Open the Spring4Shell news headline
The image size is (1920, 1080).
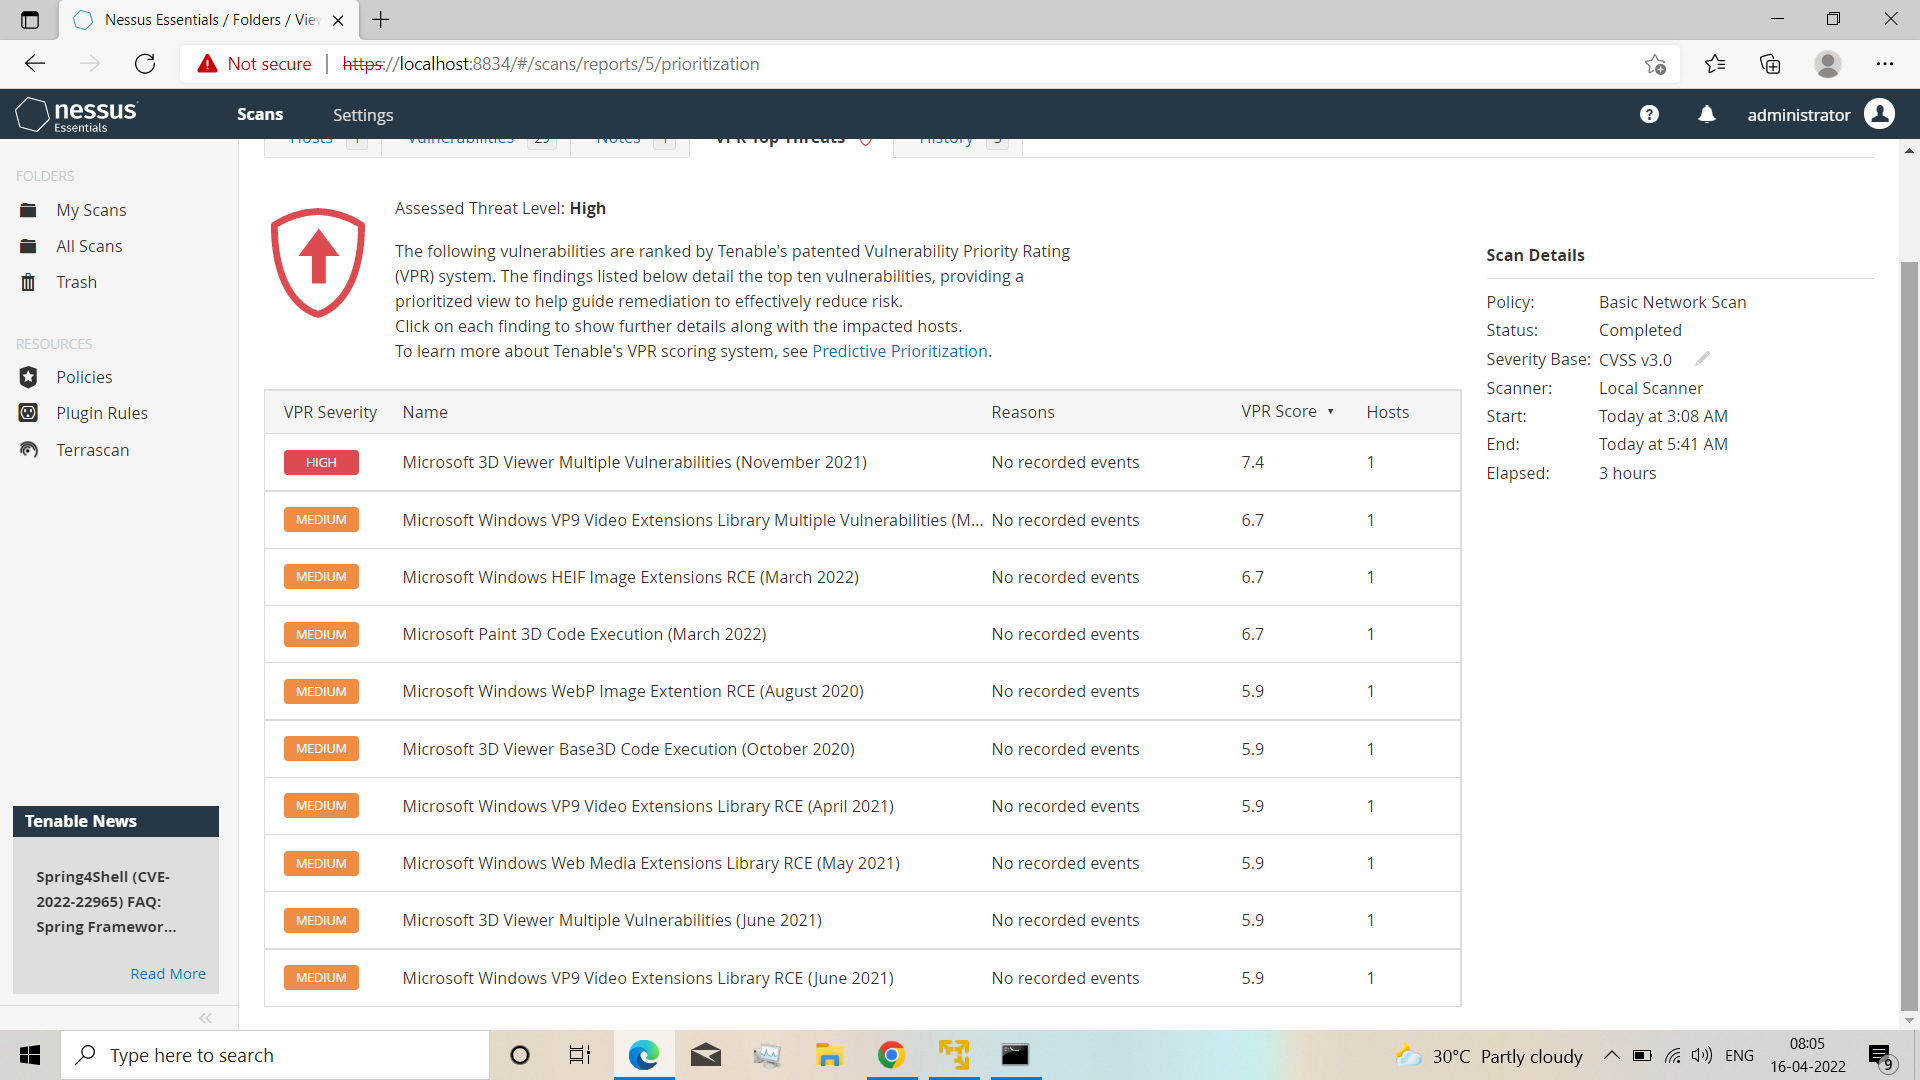coord(106,902)
